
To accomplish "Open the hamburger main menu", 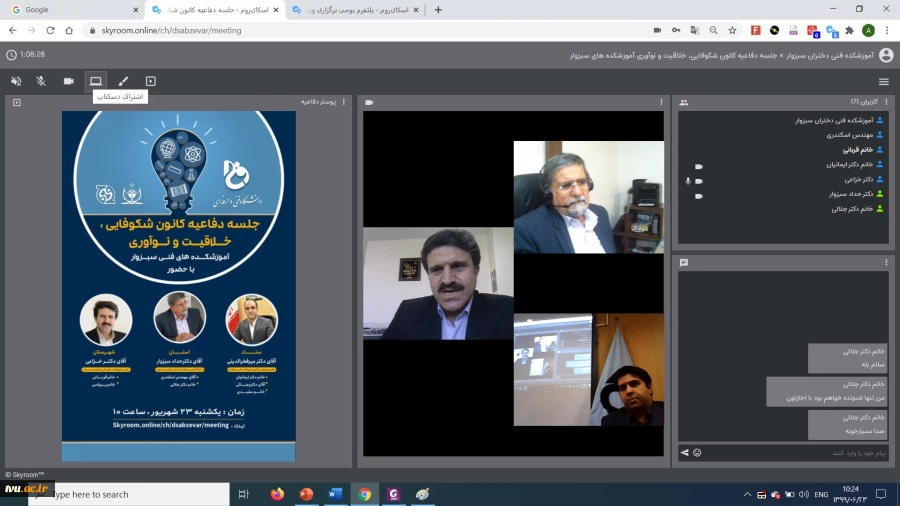I will (x=884, y=81).
